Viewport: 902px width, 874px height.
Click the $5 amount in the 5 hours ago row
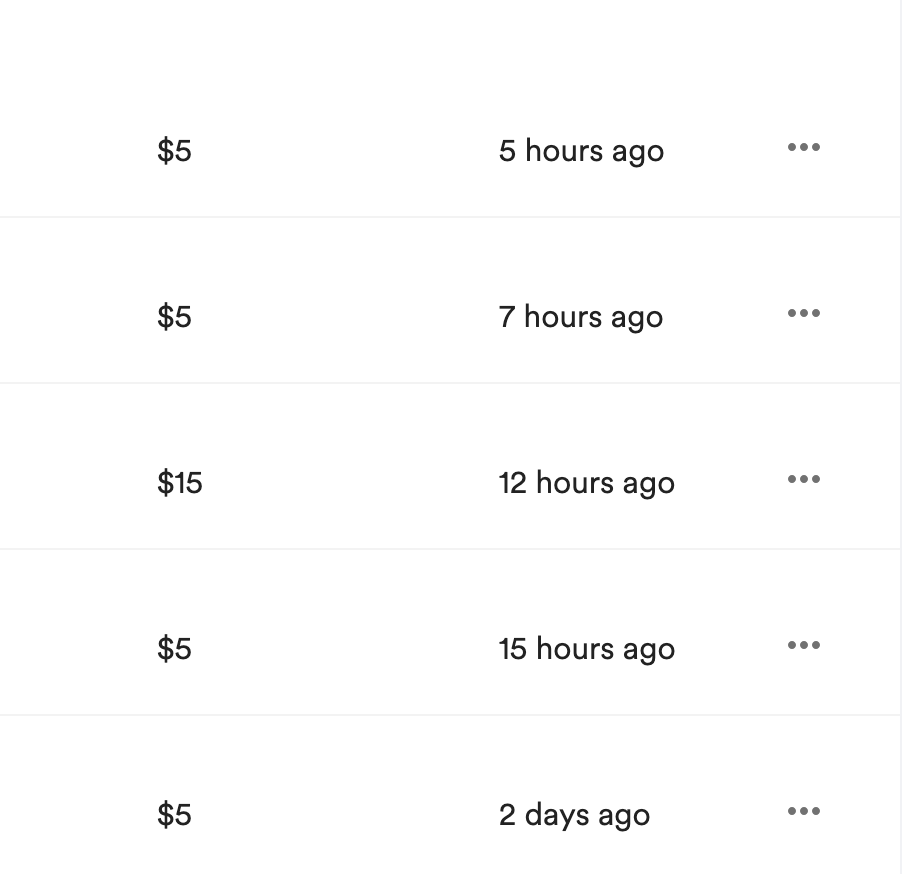click(174, 151)
